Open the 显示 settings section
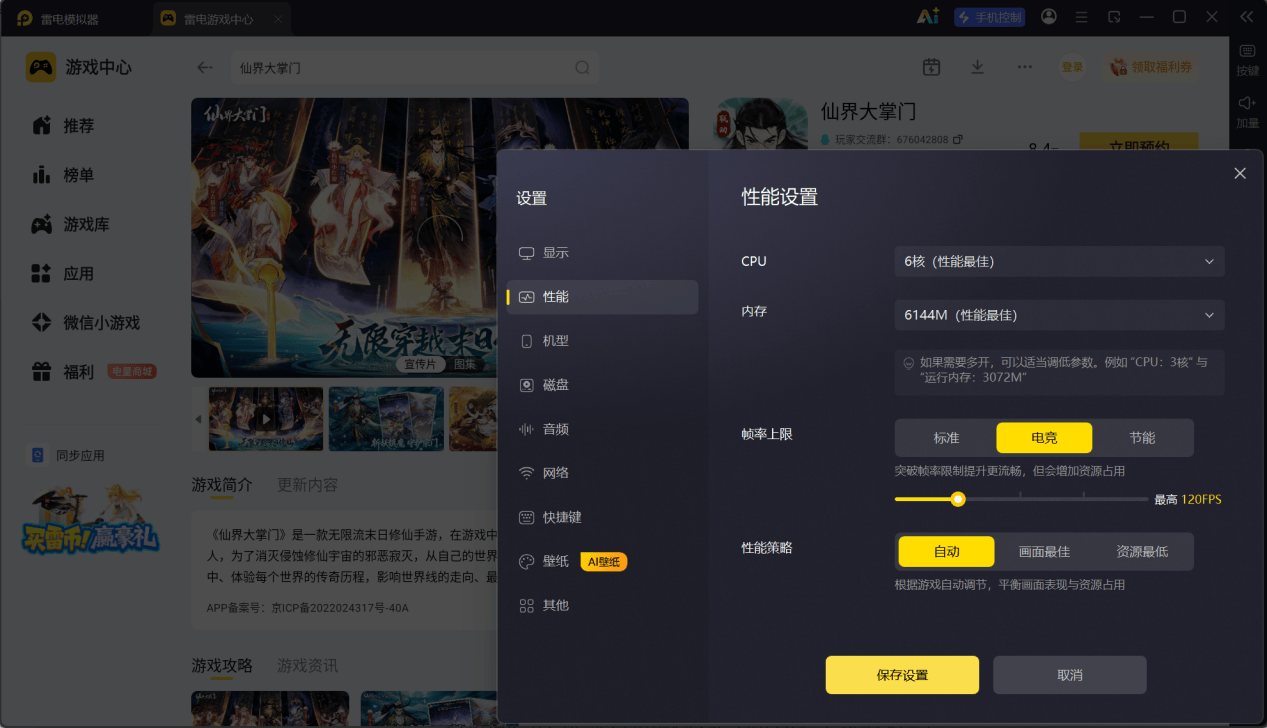 tap(602, 253)
